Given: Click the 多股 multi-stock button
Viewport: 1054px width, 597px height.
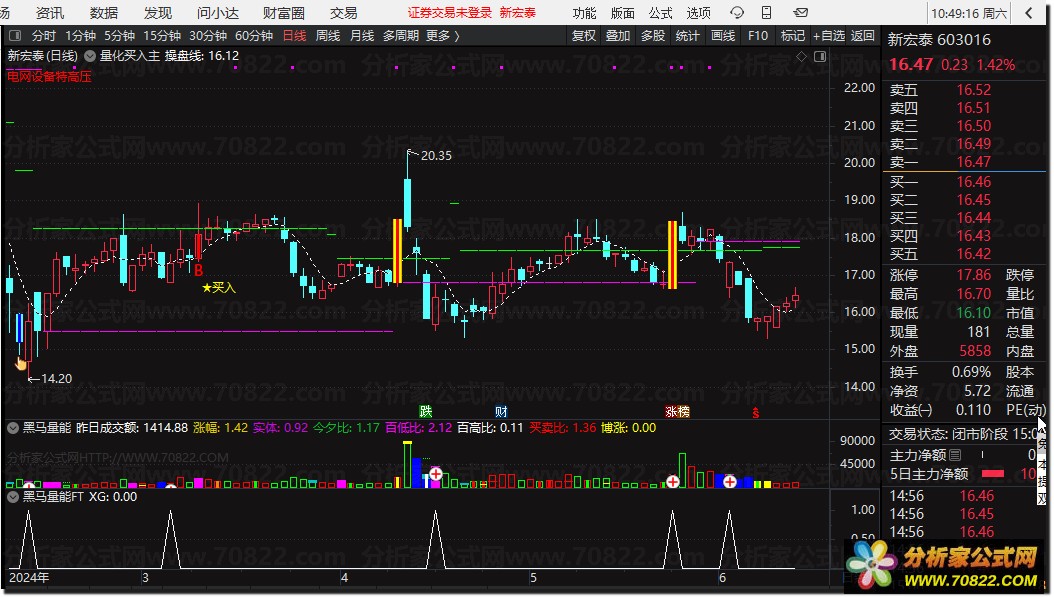Looking at the screenshot, I should (x=653, y=36).
